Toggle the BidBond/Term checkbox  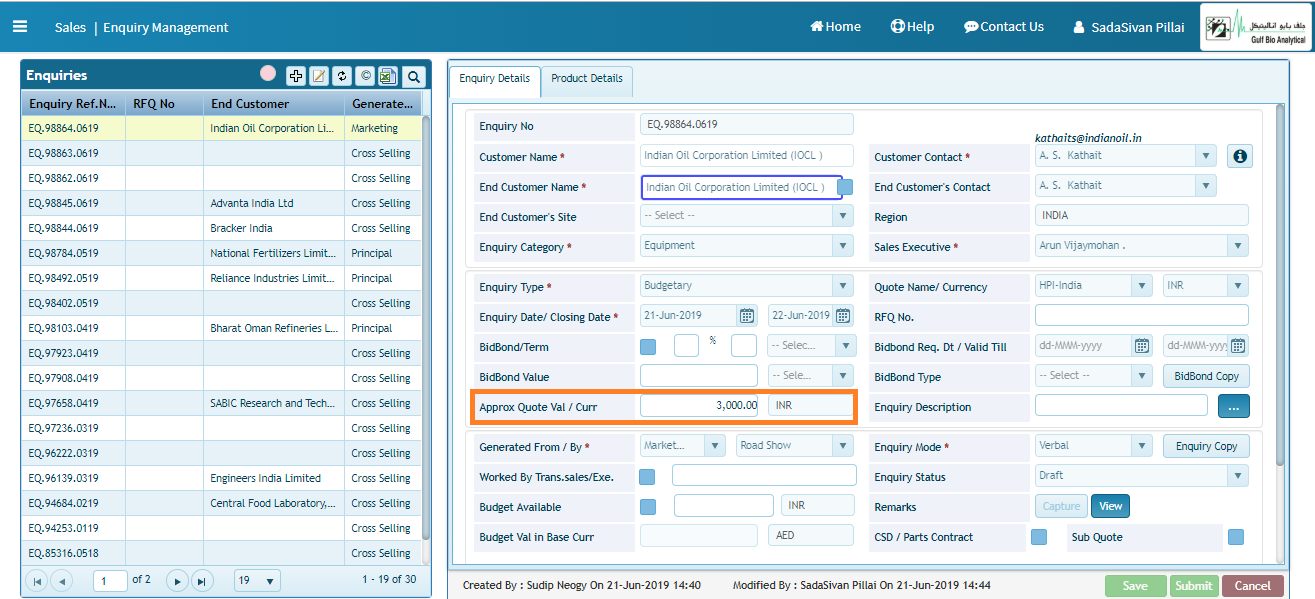pos(648,347)
